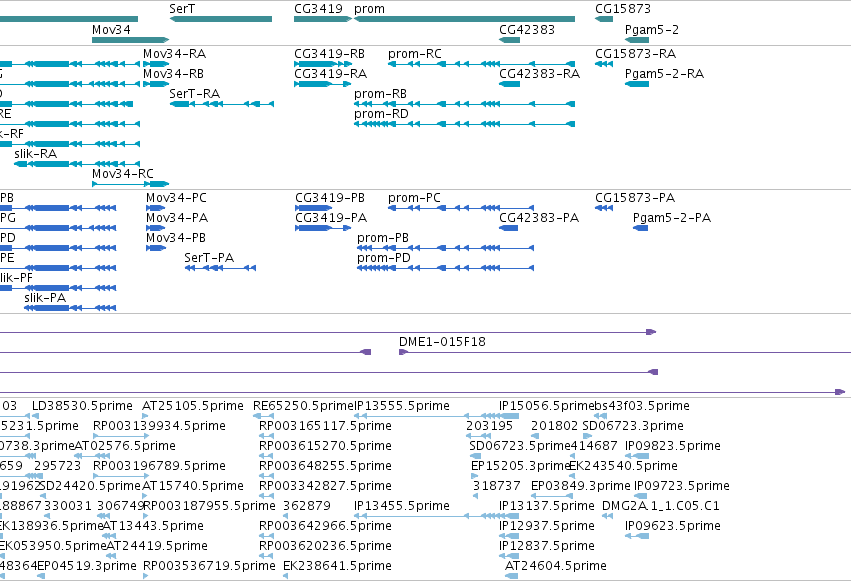
Task: Click the RE65250.5prime label
Action: (x=303, y=406)
